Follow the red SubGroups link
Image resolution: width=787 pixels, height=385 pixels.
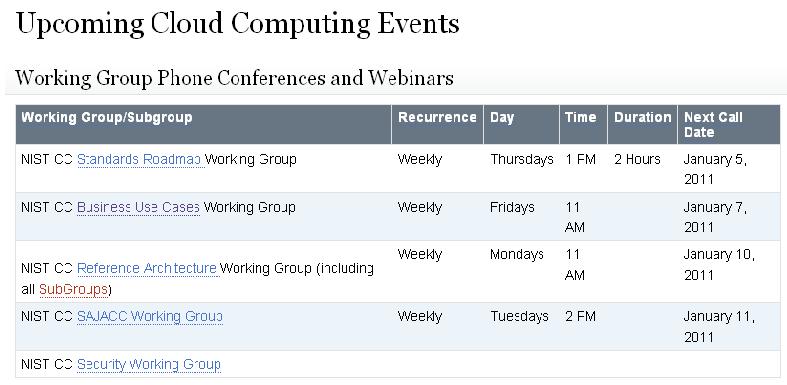click(73, 290)
